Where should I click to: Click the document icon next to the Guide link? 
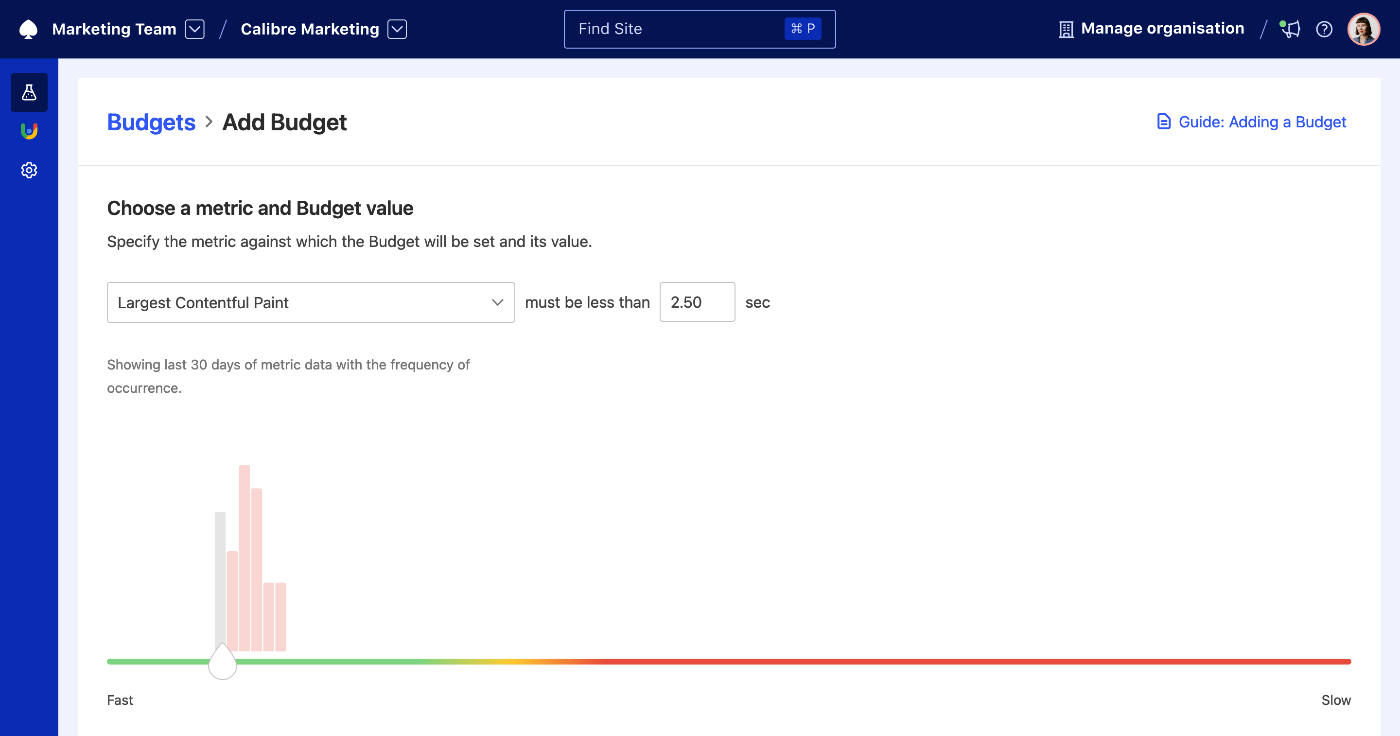click(1163, 120)
